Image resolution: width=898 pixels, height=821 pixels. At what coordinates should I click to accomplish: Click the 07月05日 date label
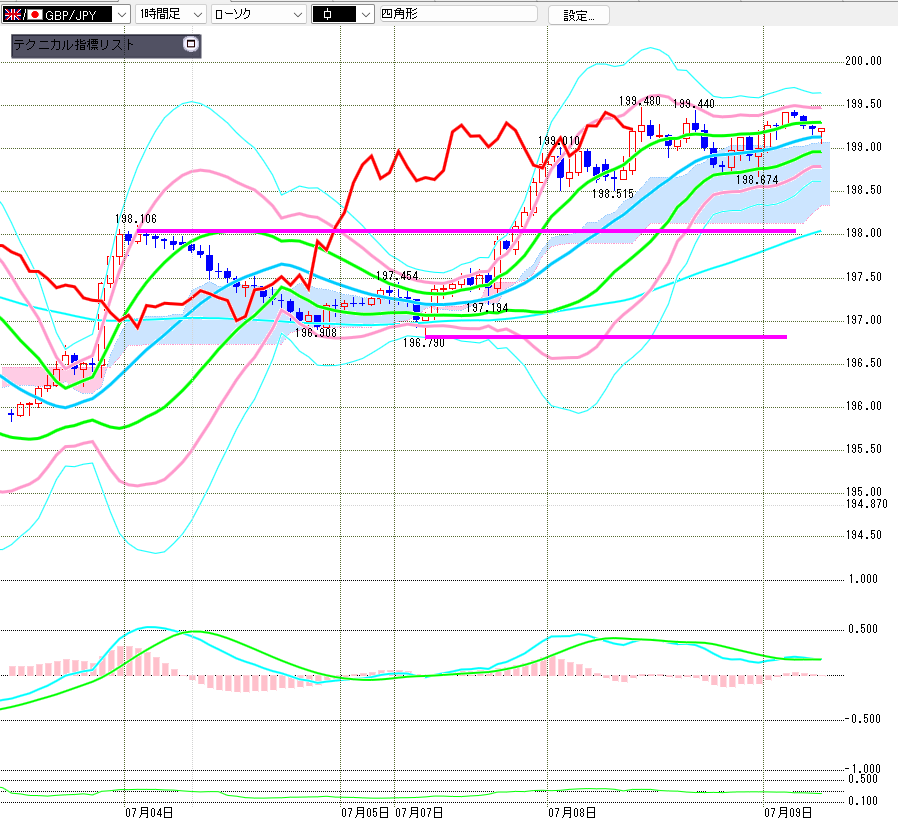(x=365, y=812)
